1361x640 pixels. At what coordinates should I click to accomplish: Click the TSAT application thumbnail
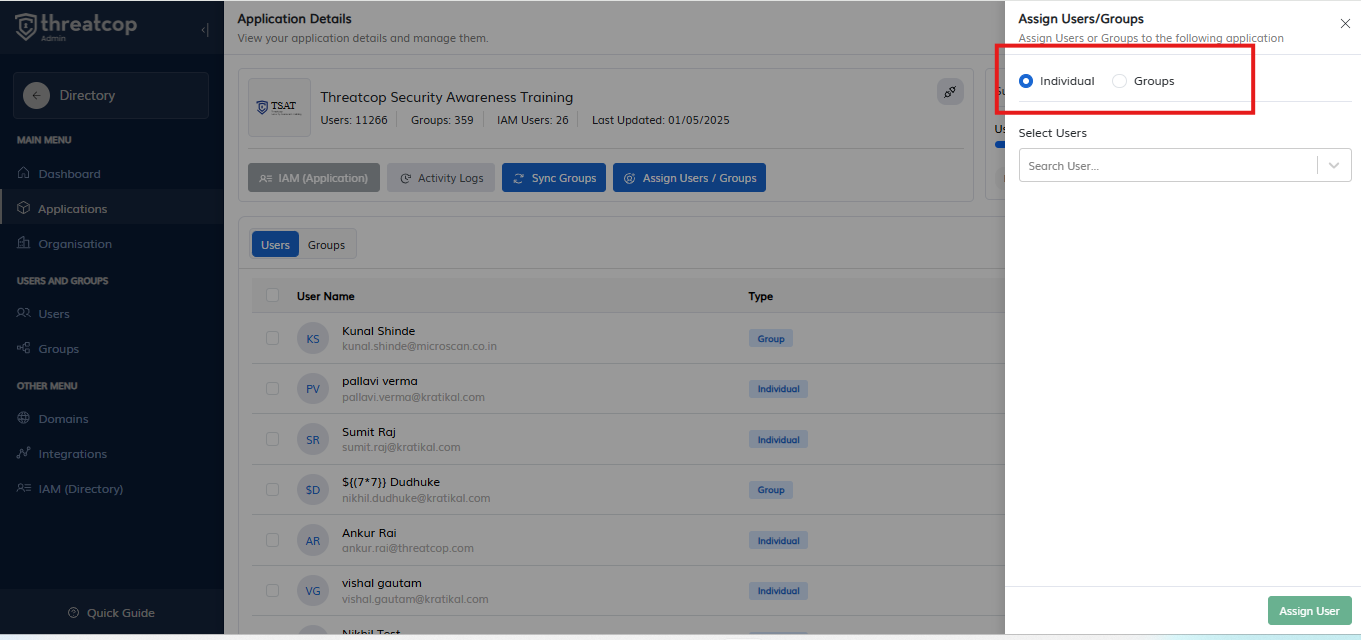pos(279,108)
